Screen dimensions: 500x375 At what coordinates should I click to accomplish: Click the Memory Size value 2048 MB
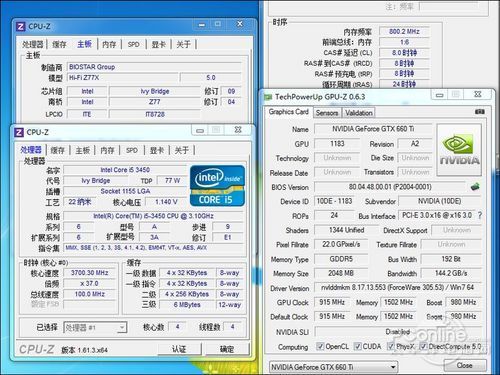[341, 273]
